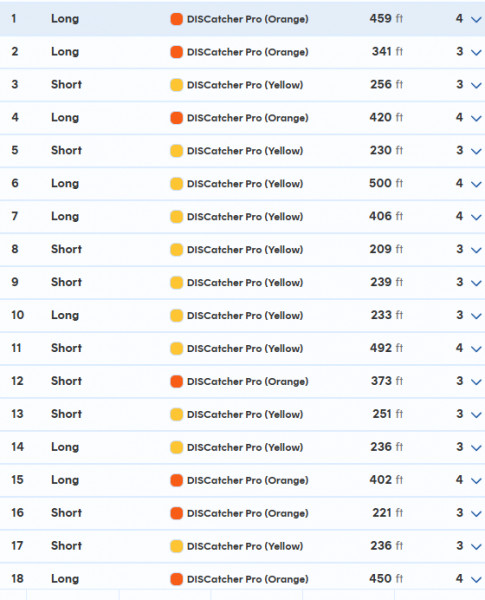The height and width of the screenshot is (600, 485).
Task: Click yellow basket swatch on hole 17
Action: [176, 546]
